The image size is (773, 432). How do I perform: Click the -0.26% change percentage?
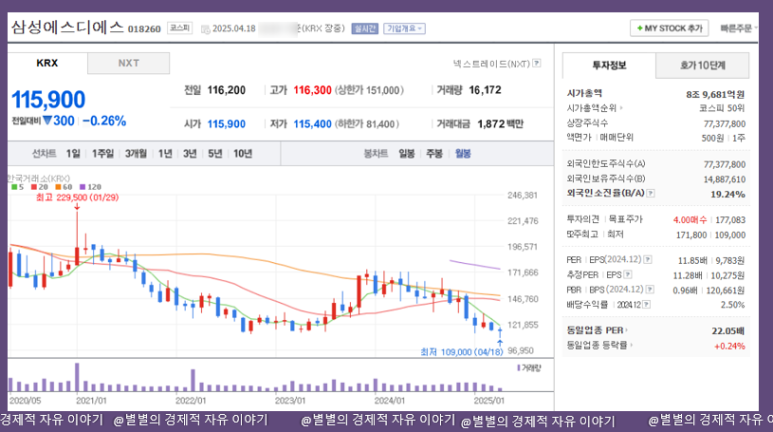pyautogui.click(x=104, y=121)
